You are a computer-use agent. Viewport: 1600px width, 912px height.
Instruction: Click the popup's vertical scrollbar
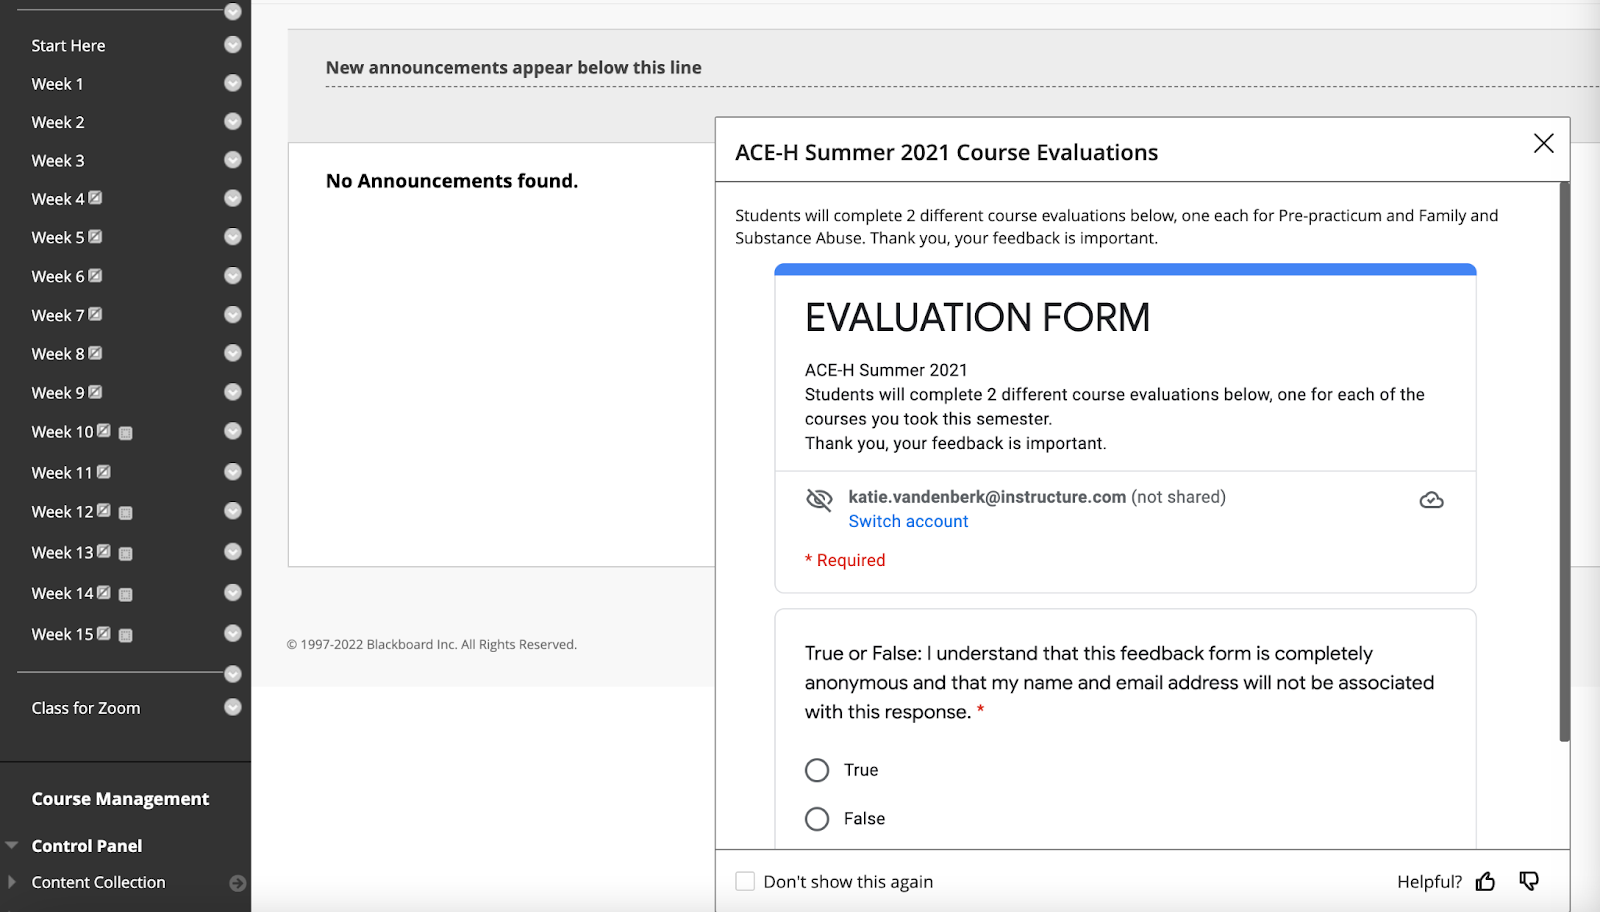pos(1564,460)
